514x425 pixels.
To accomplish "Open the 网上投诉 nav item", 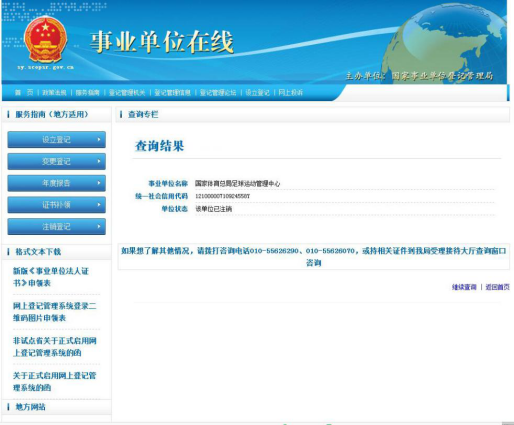I will [290, 92].
